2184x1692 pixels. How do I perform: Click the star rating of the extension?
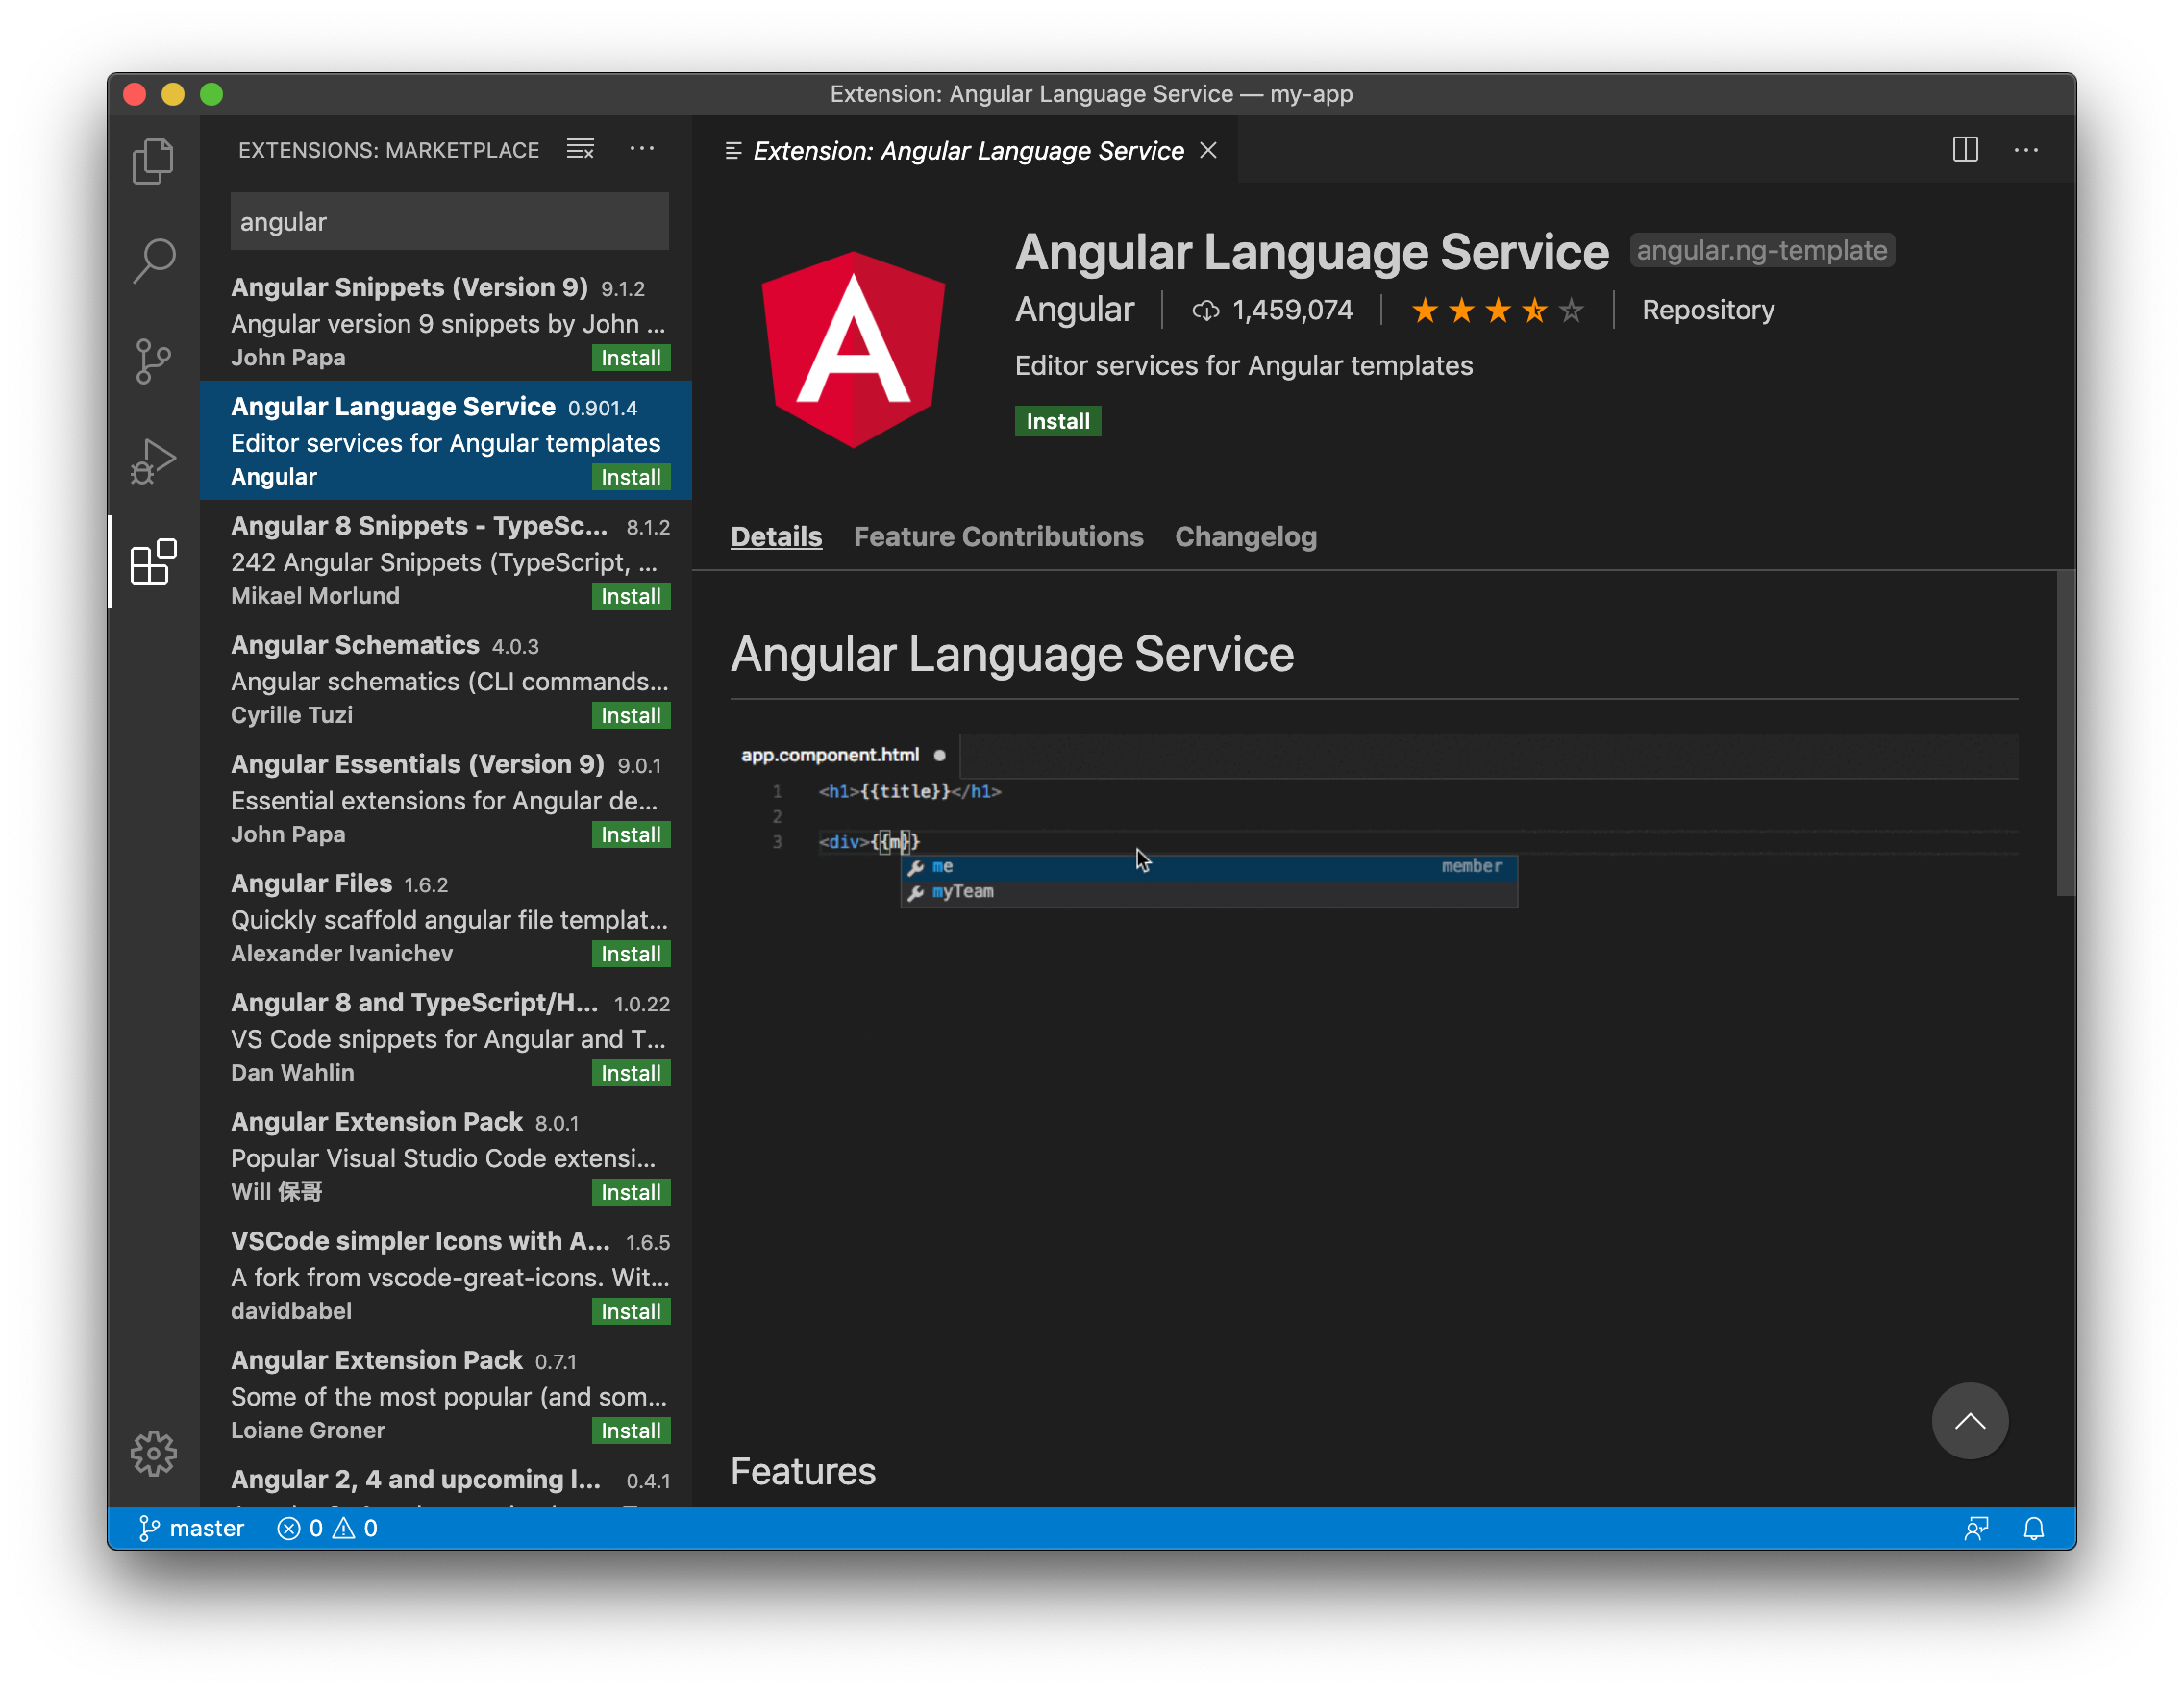coord(1497,310)
